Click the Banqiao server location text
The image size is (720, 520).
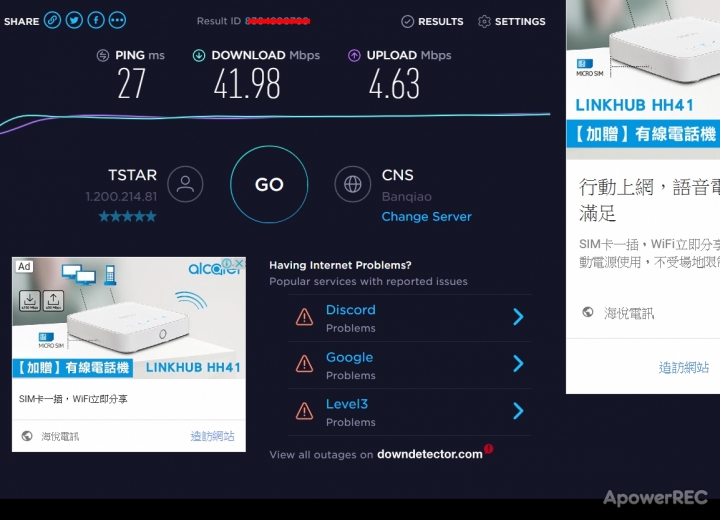[407, 197]
